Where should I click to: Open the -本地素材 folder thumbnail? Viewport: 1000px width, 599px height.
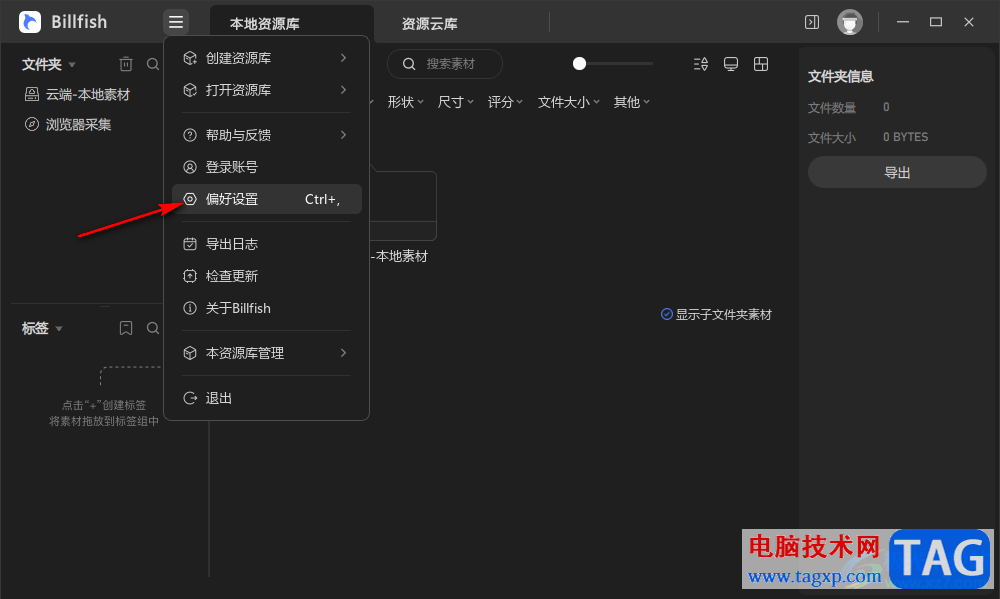[403, 205]
